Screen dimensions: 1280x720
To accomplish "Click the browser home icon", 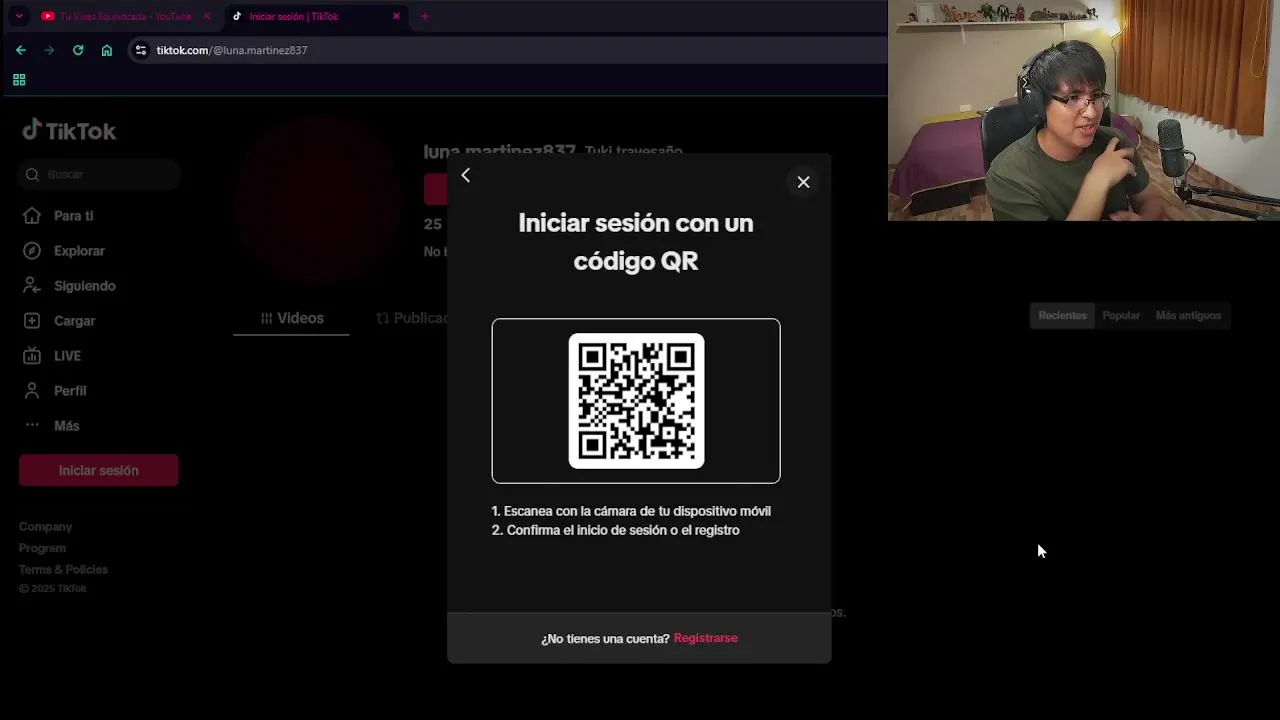I will (107, 50).
